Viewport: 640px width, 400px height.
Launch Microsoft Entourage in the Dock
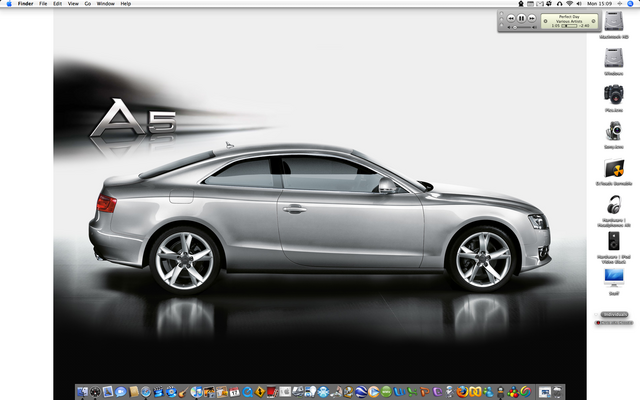pyautogui.click(x=437, y=392)
